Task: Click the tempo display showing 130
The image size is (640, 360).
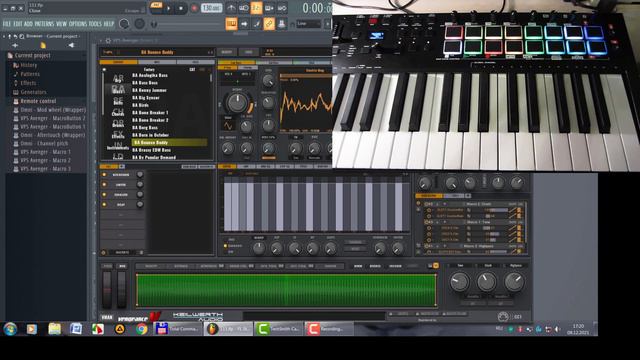Action: click(x=211, y=8)
